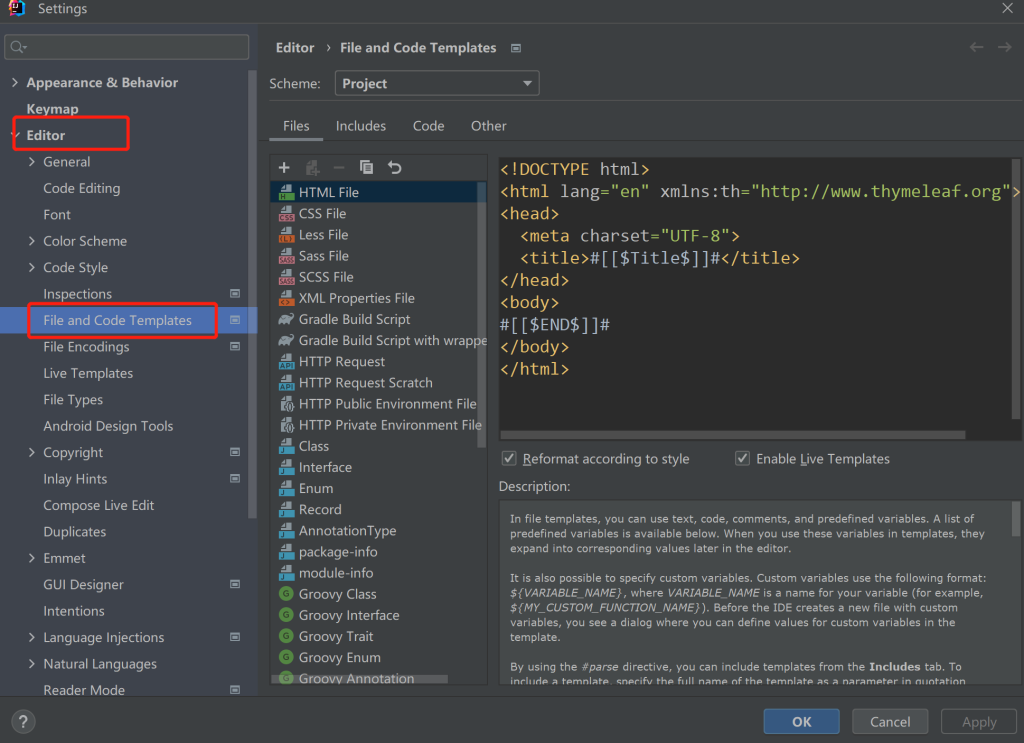Focus the settings search field
Viewport: 1024px width, 743px height.
click(x=128, y=47)
